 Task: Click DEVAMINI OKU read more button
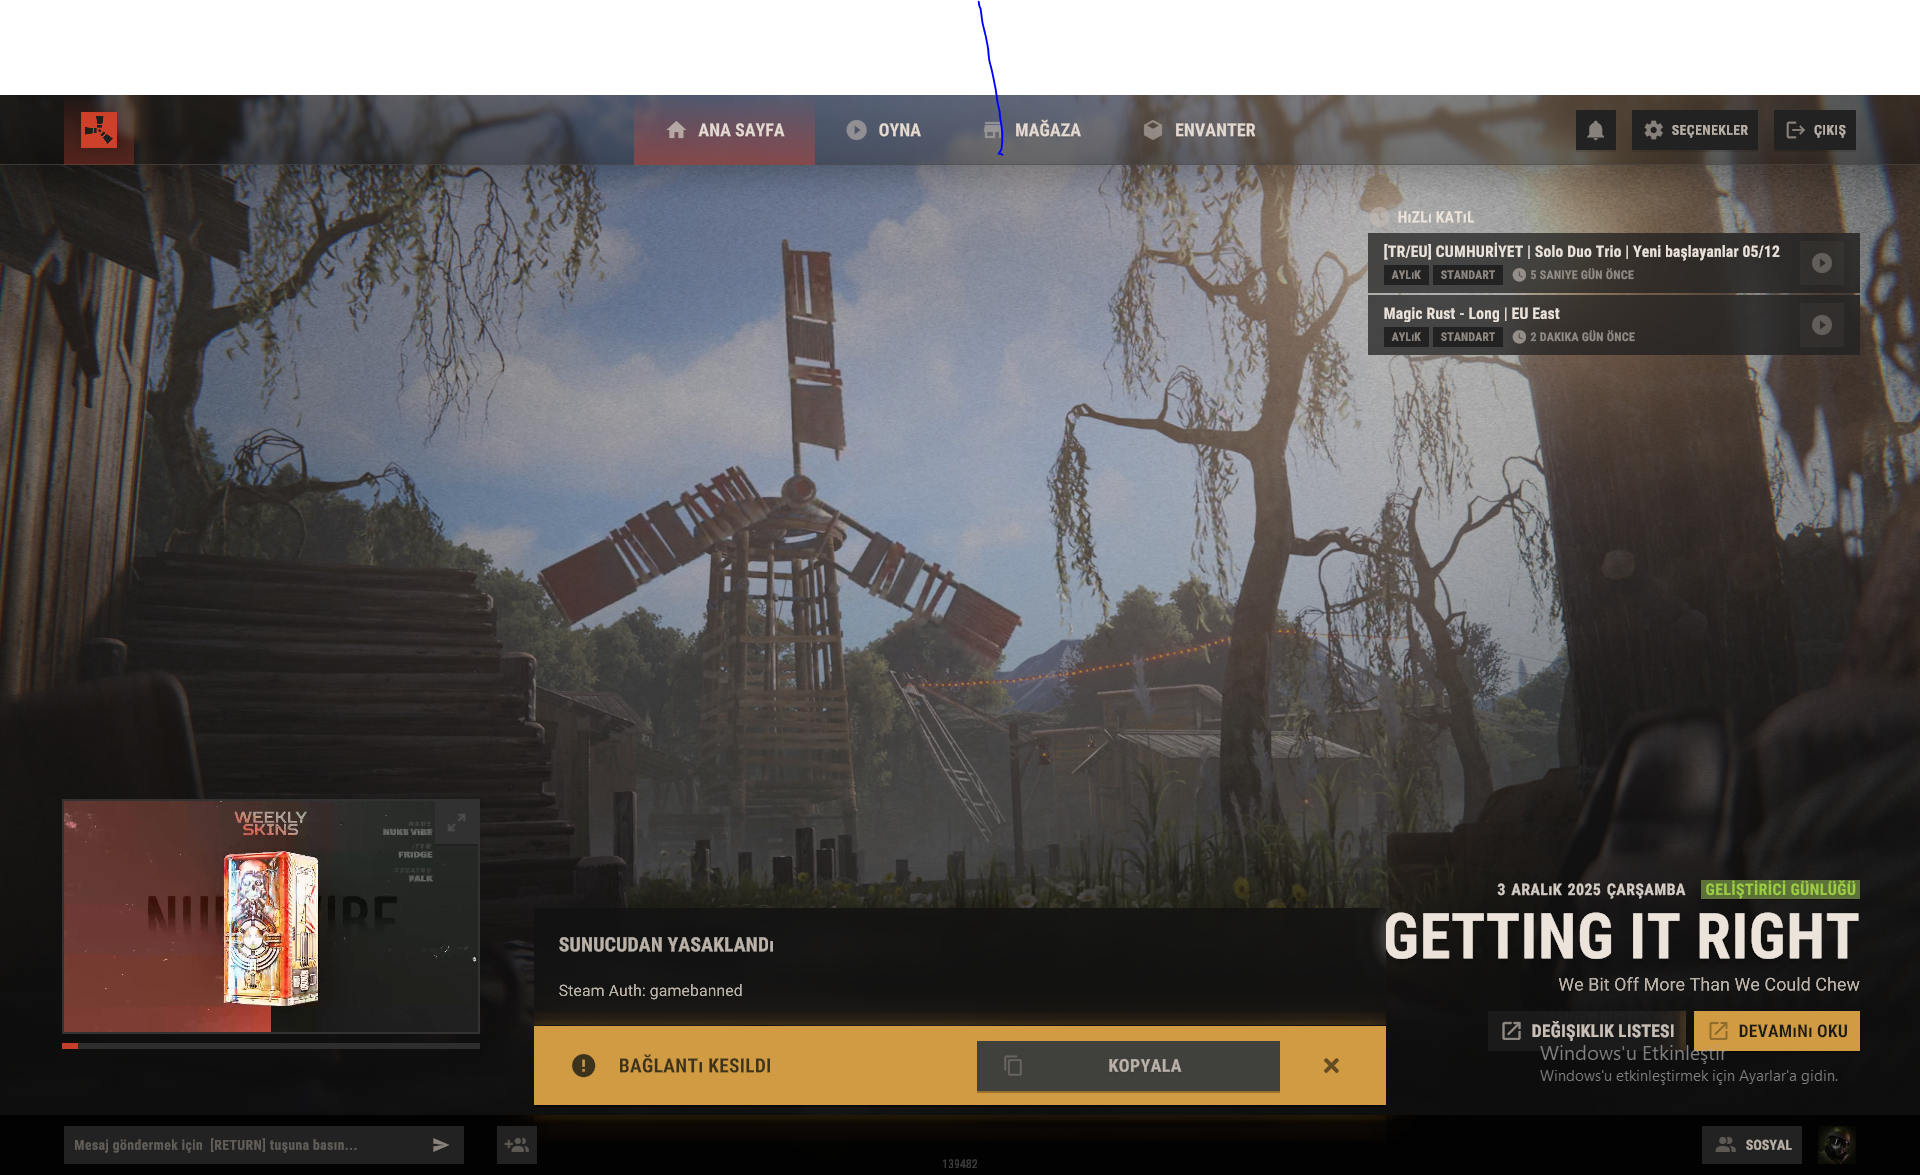tap(1777, 1031)
